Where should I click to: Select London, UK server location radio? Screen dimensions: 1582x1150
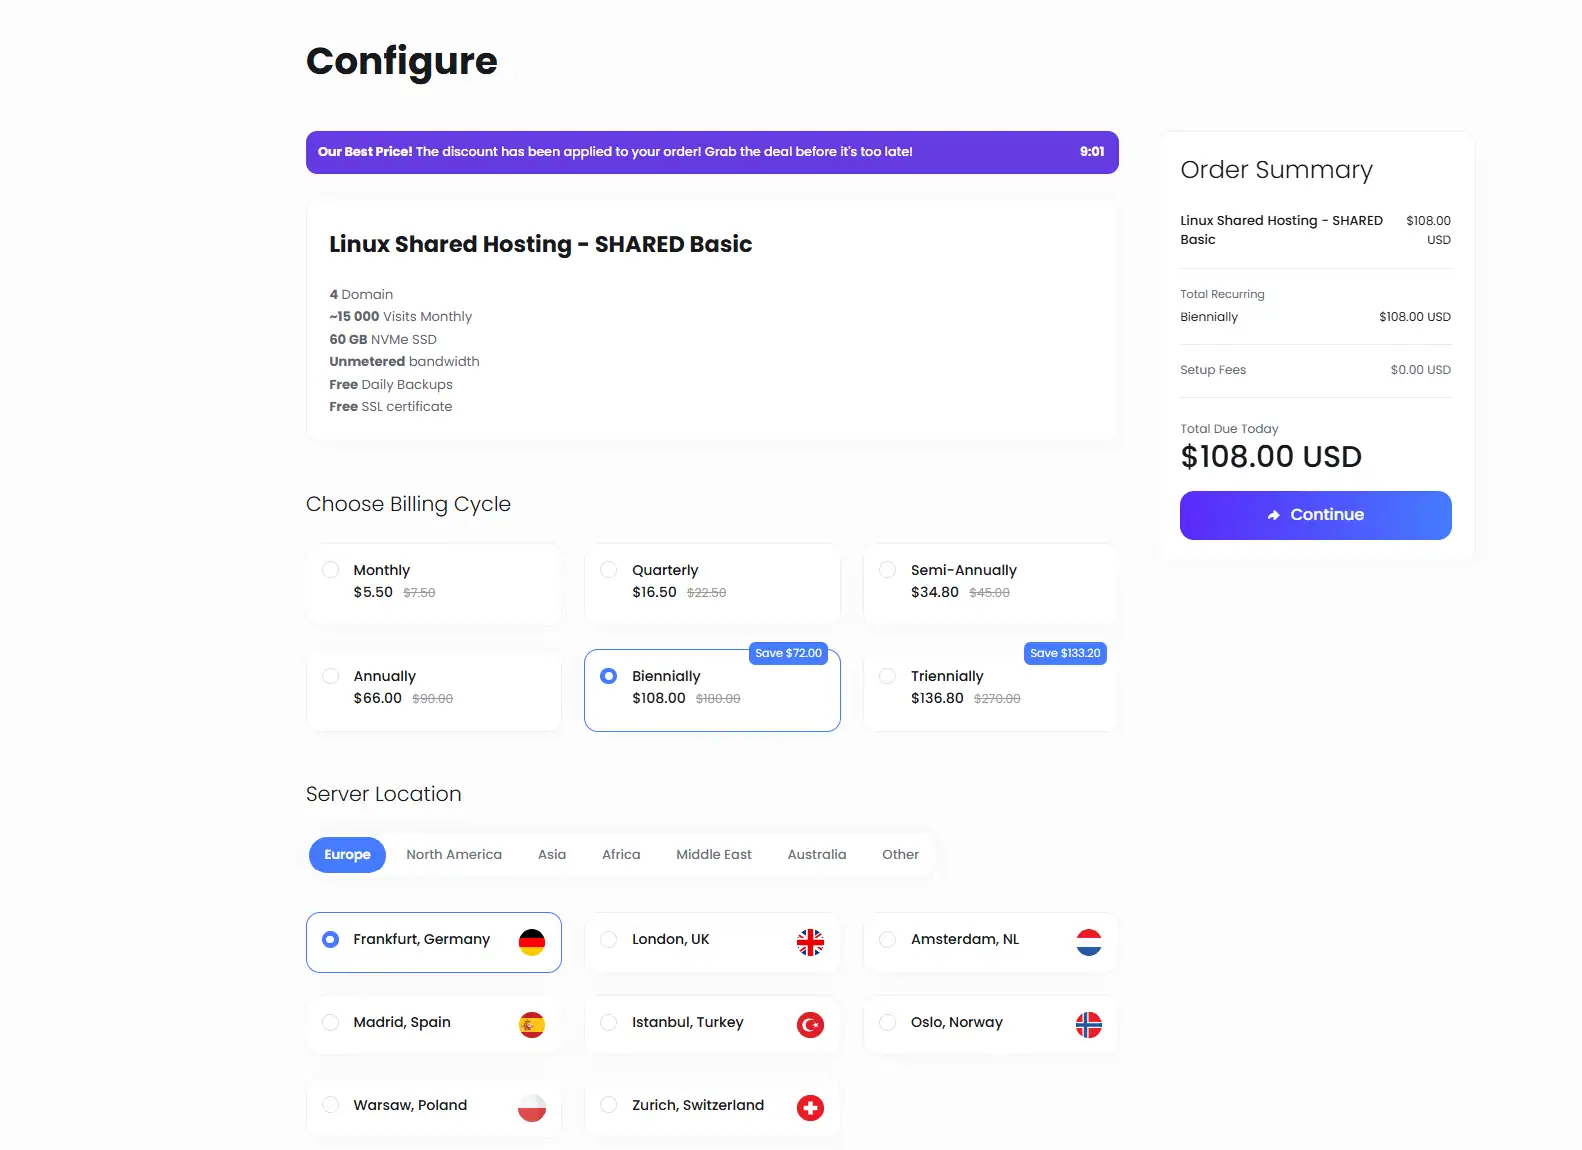[x=608, y=939]
